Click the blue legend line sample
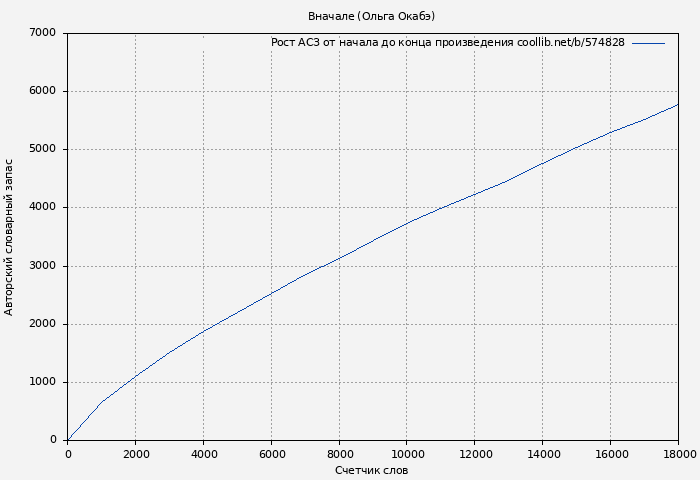Screen dimensions: 700x480 coord(648,43)
